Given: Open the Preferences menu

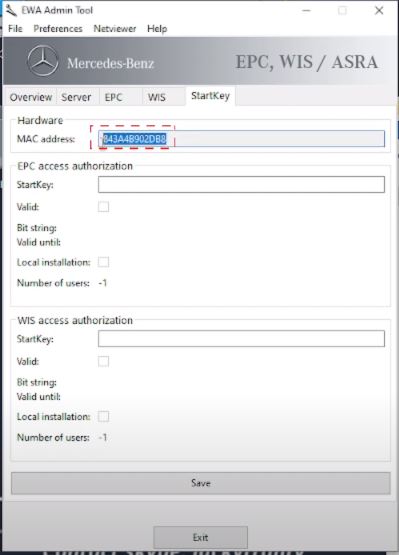Looking at the screenshot, I should [58, 29].
